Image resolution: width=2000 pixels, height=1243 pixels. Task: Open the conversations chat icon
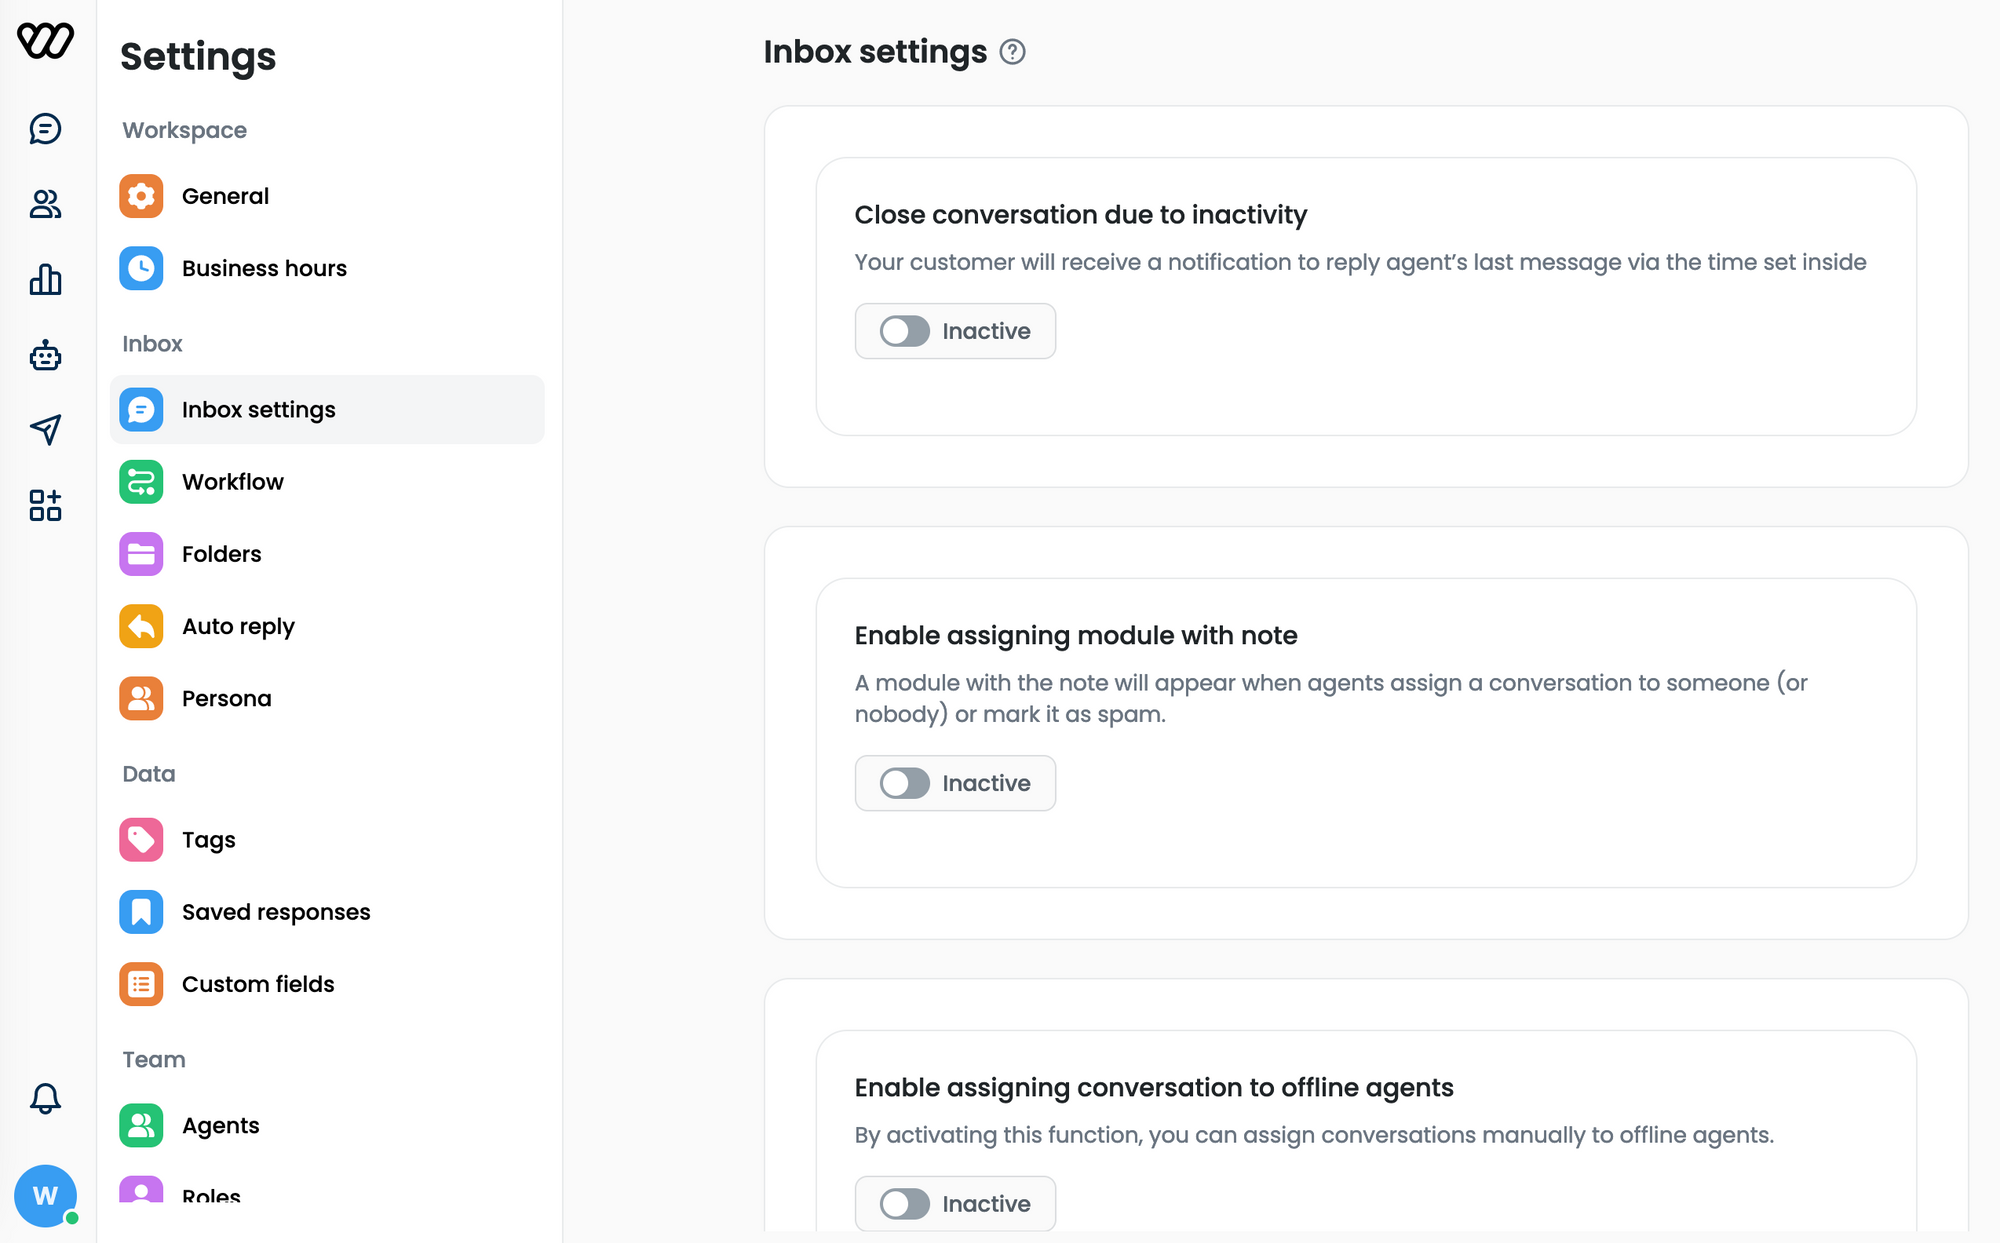pos(45,129)
